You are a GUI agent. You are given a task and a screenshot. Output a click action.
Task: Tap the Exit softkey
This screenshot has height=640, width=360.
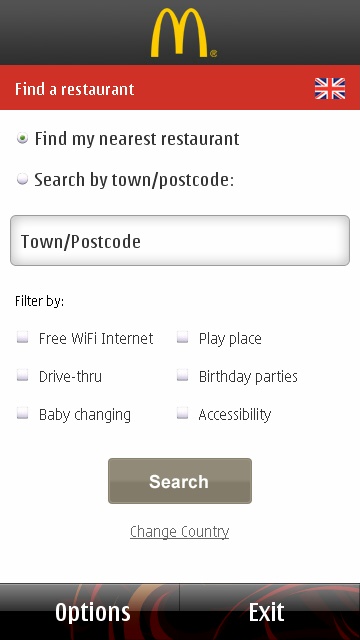pos(267,612)
